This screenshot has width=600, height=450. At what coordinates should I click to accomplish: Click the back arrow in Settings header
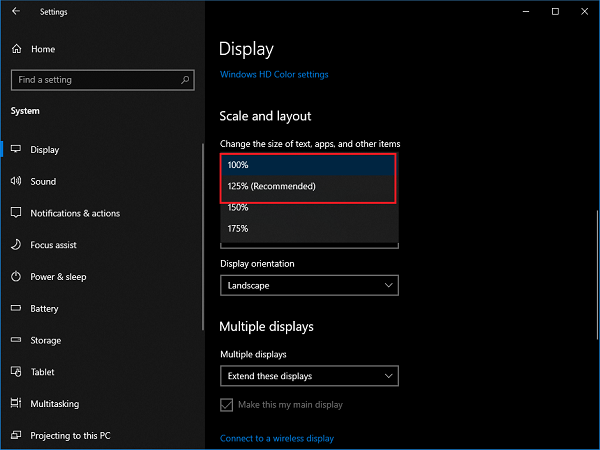[x=15, y=12]
